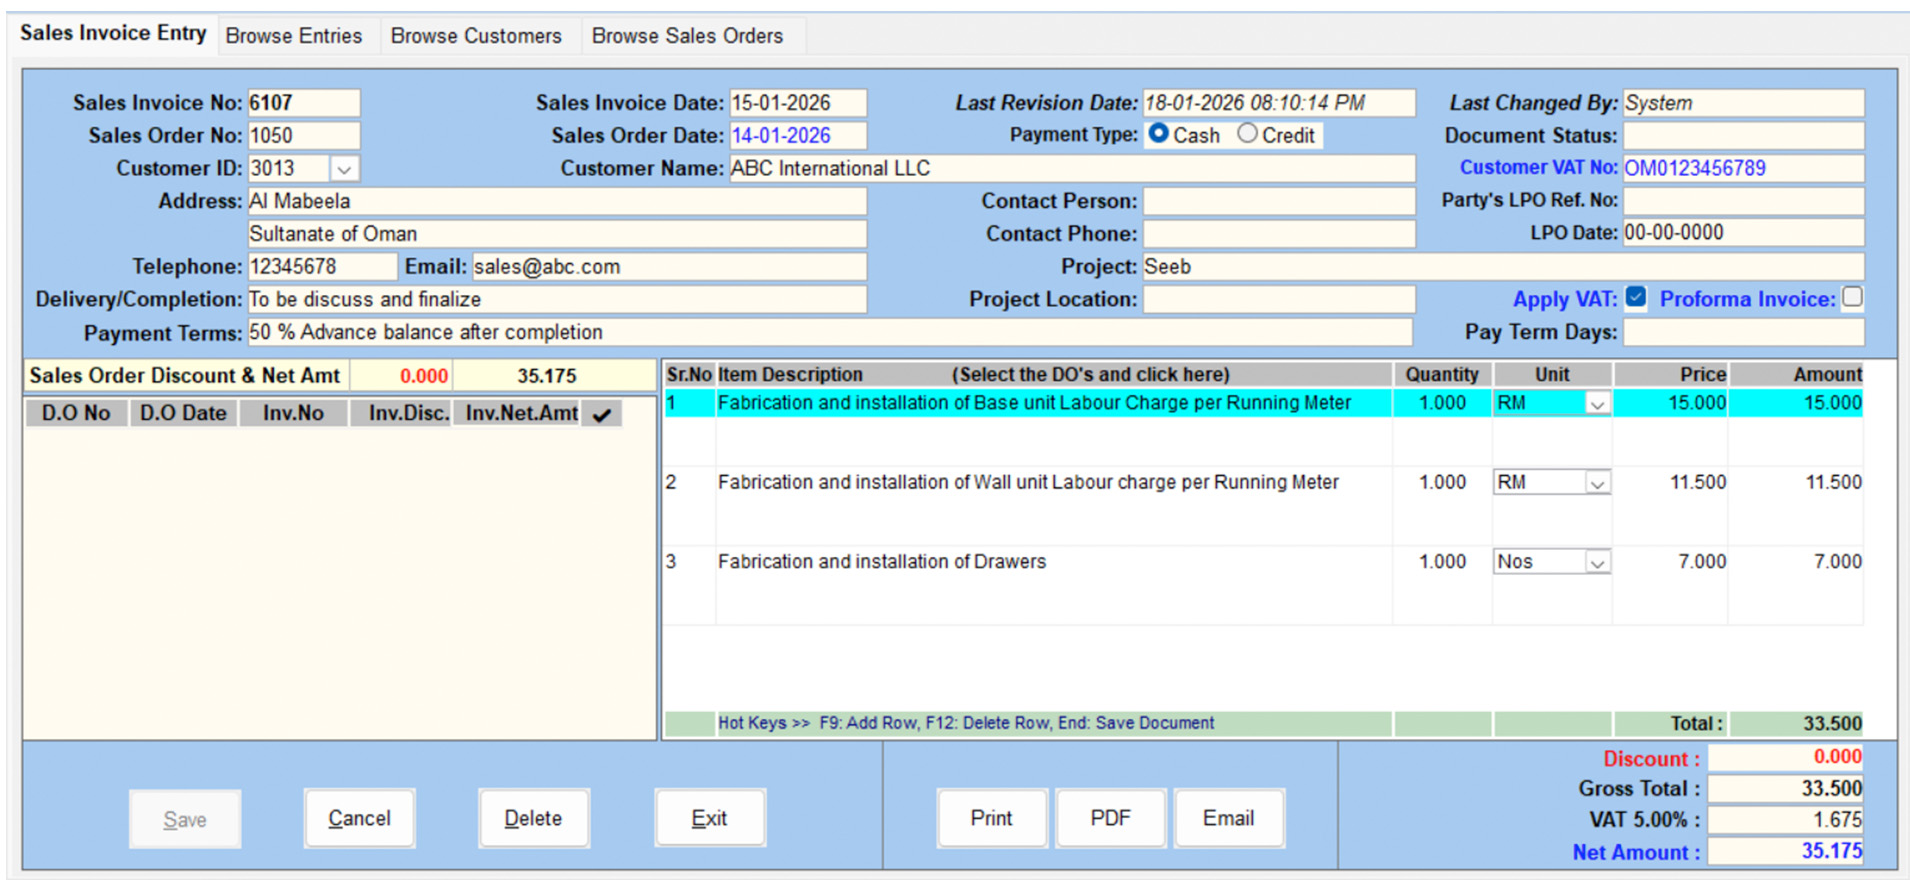Export the invoice with the PDF button
The image size is (1910, 890).
(x=1110, y=818)
